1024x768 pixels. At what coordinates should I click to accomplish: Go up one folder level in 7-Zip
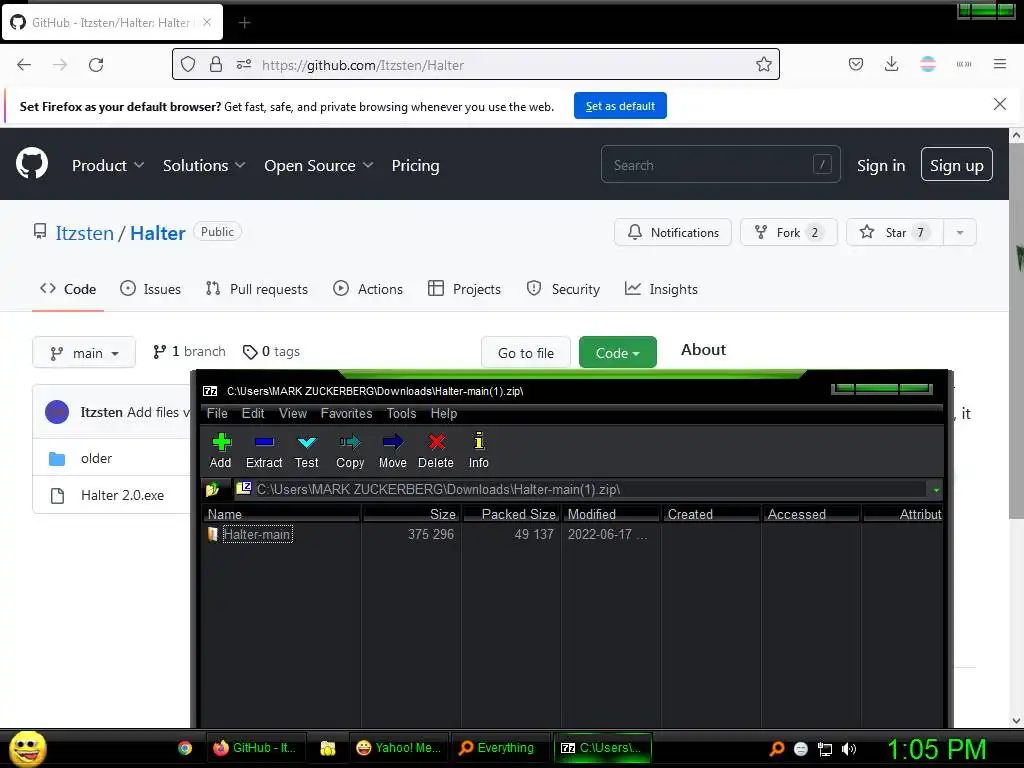[213, 489]
